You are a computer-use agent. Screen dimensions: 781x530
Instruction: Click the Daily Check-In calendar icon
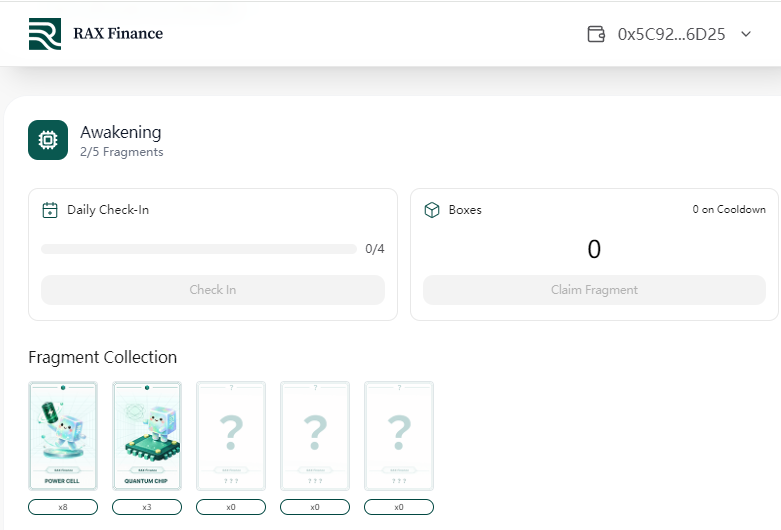tap(50, 210)
